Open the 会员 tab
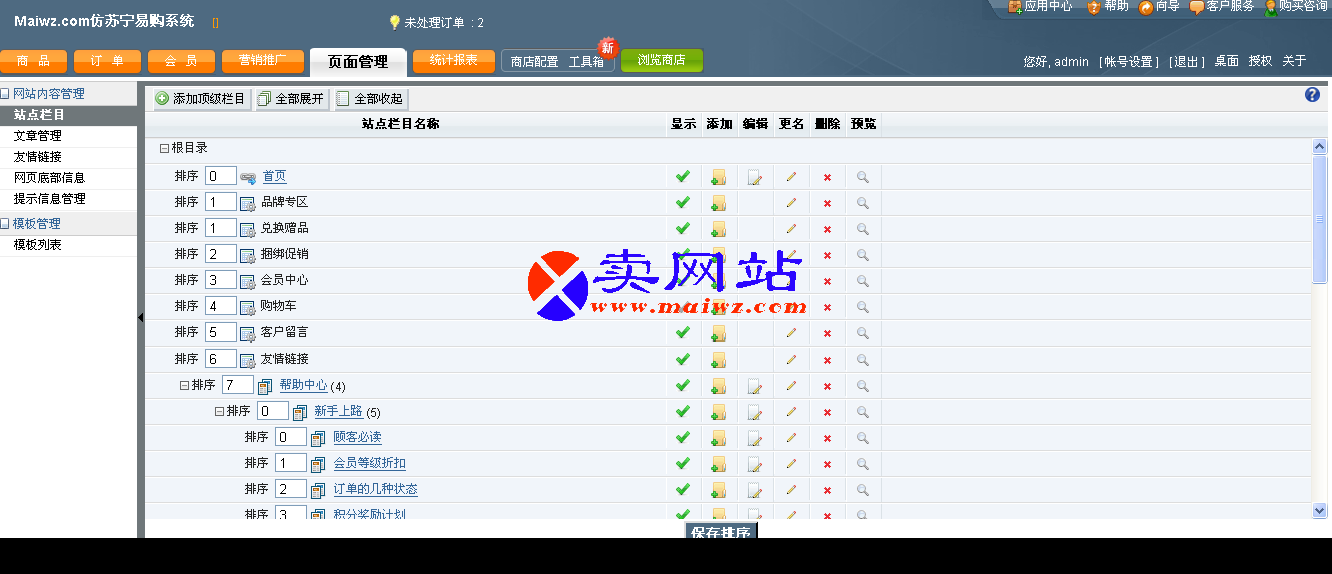Viewport: 1332px width, 574px height. pos(181,61)
